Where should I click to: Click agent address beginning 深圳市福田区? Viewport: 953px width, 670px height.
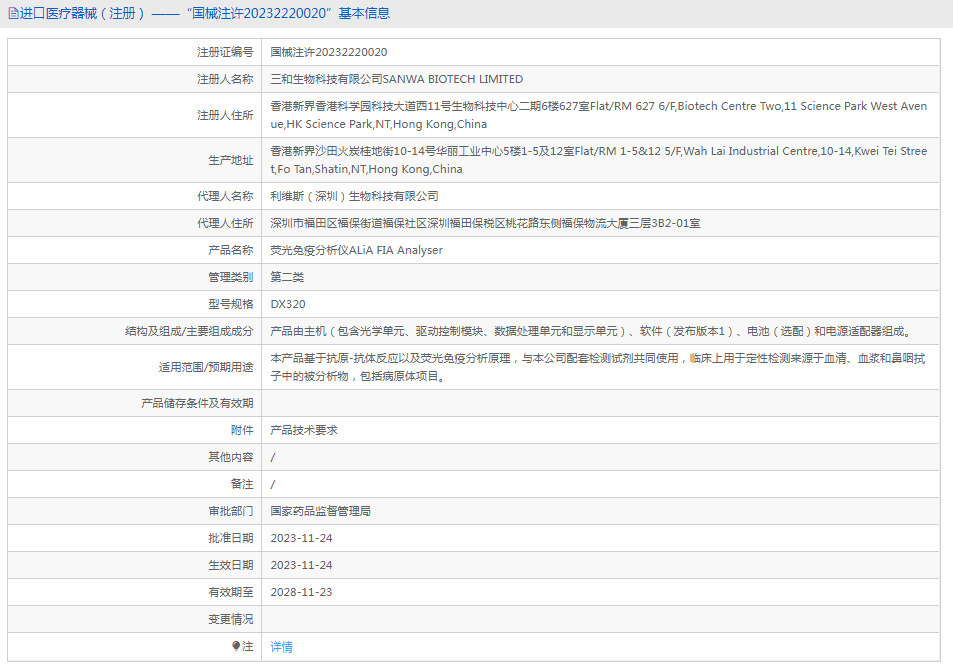point(485,223)
